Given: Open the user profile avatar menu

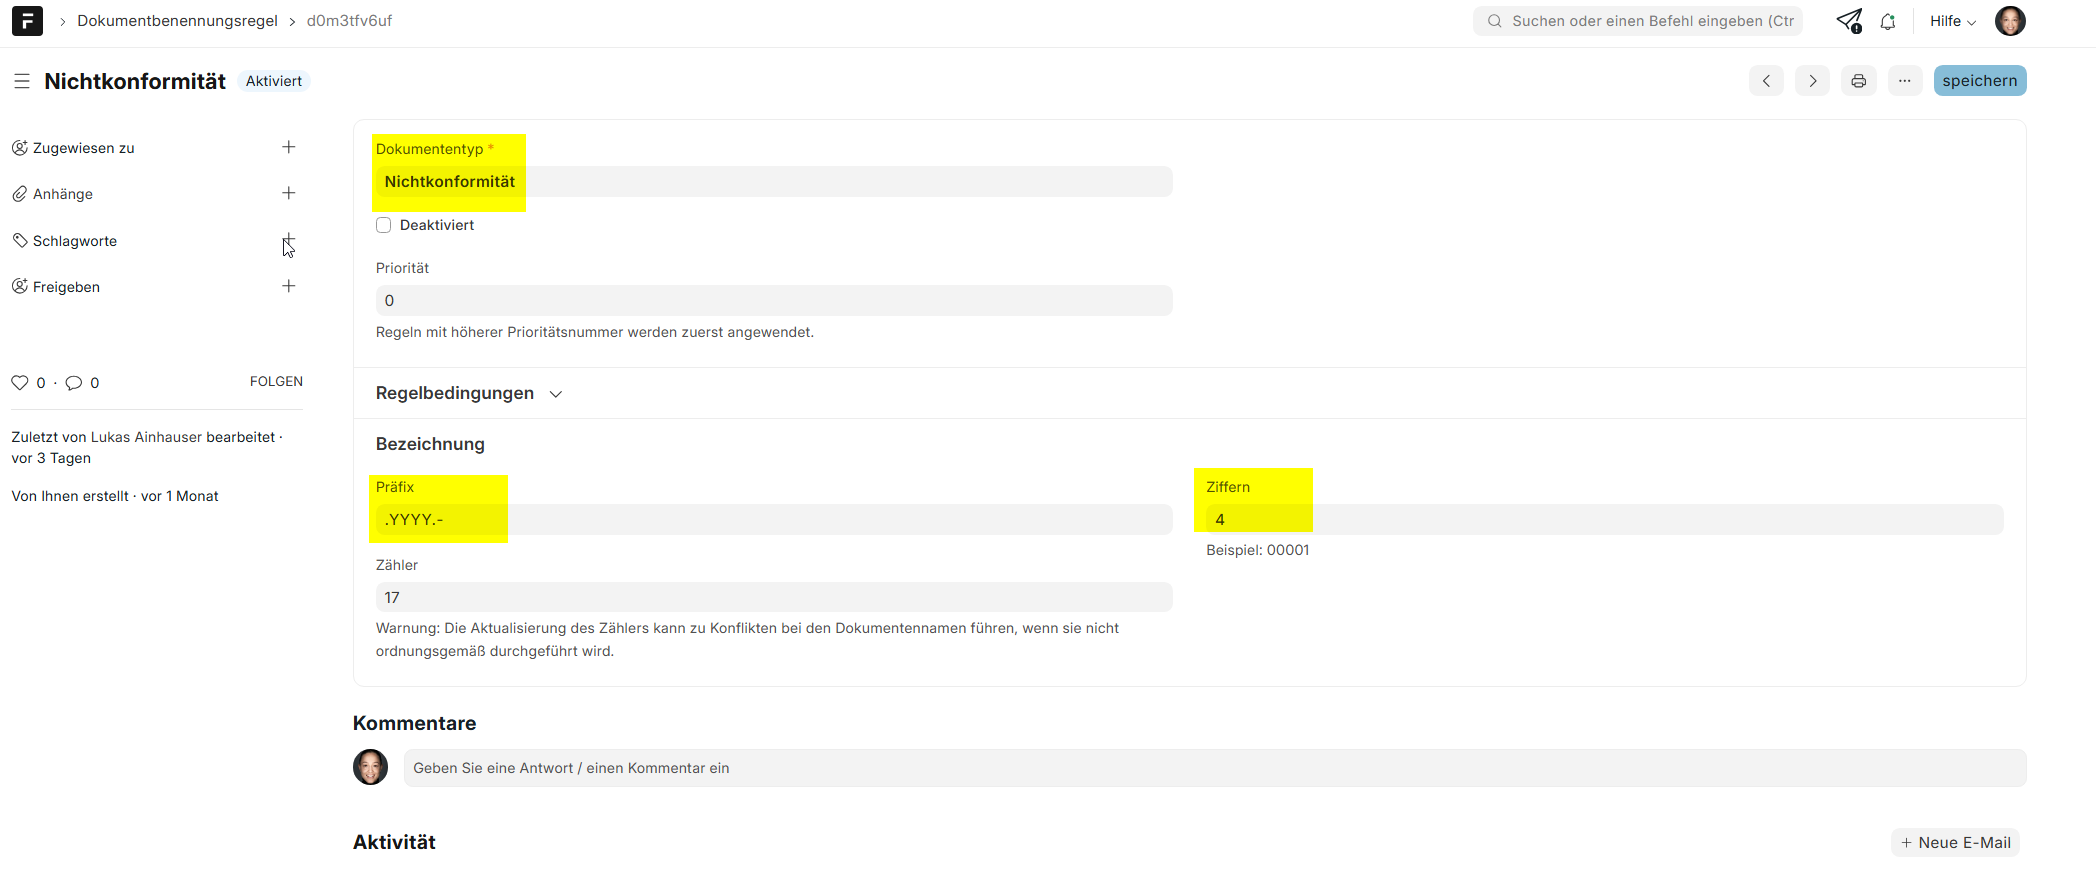Looking at the screenshot, I should 2010,21.
